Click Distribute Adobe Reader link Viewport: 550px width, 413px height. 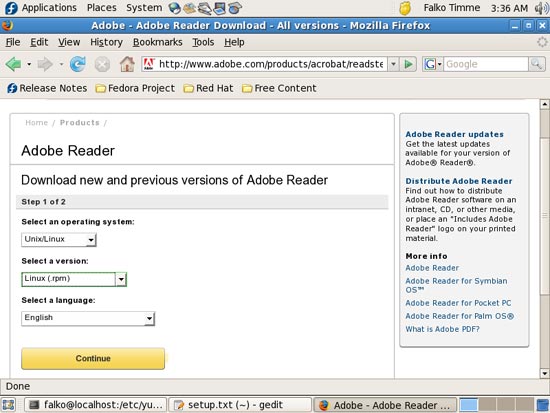pyautogui.click(x=459, y=181)
